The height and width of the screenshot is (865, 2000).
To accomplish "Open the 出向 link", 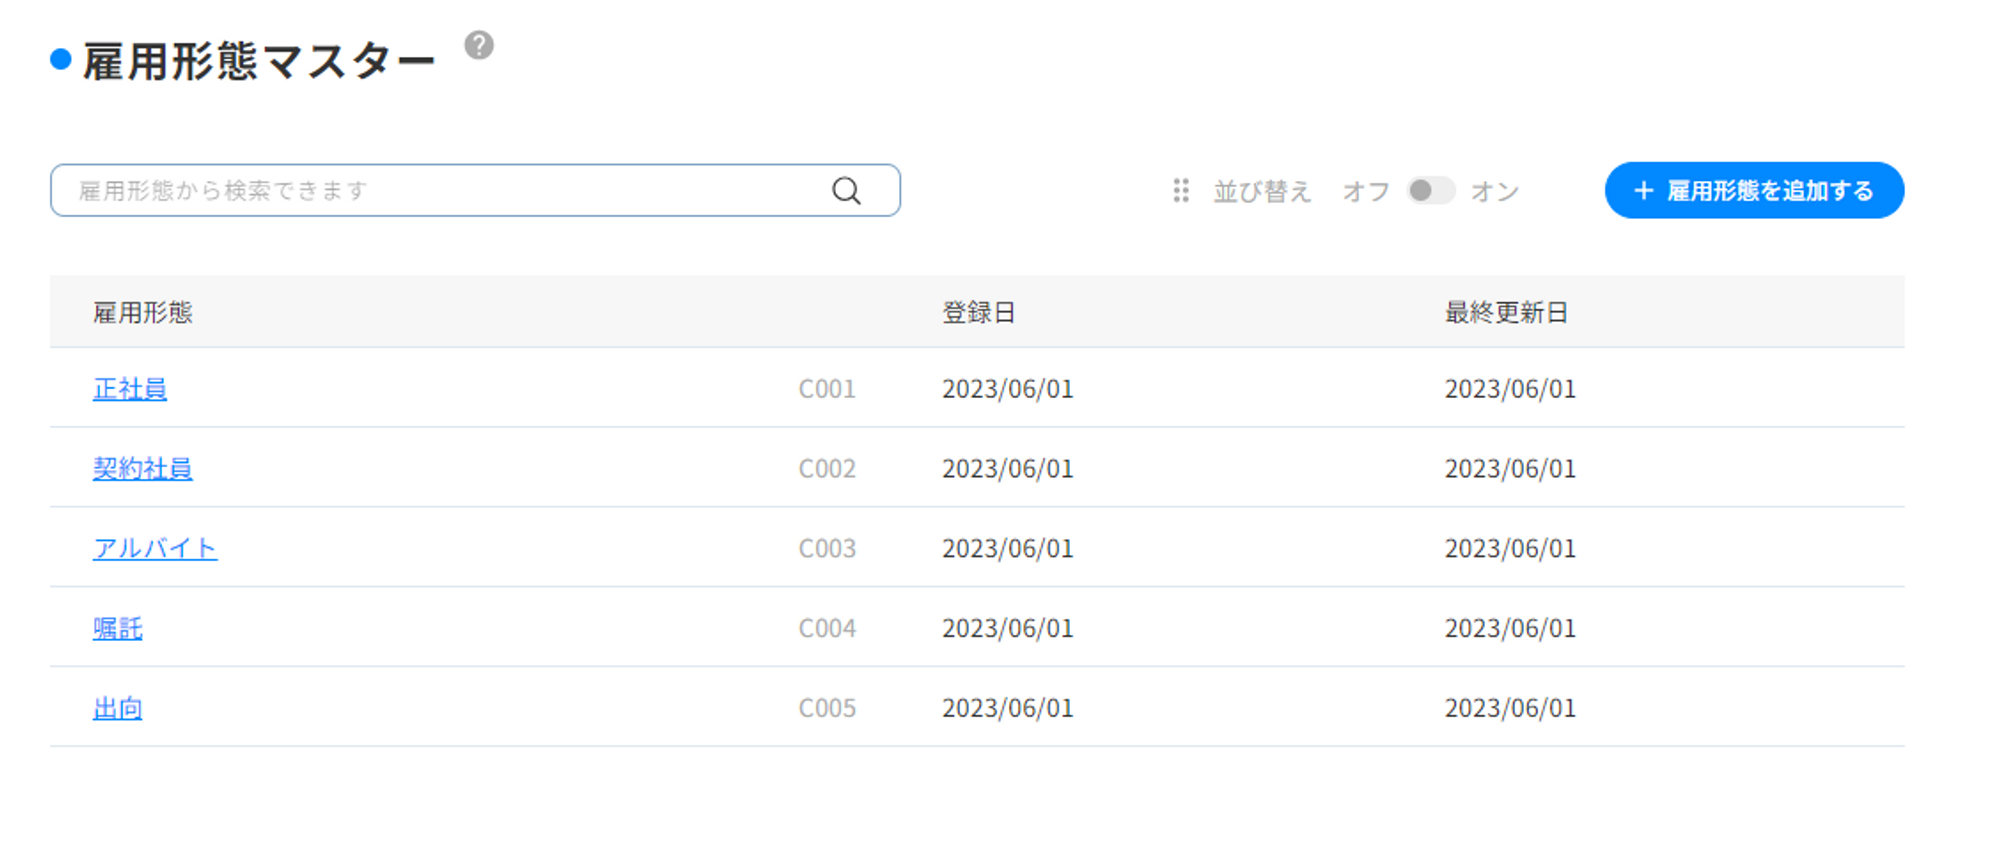I will tap(118, 709).
